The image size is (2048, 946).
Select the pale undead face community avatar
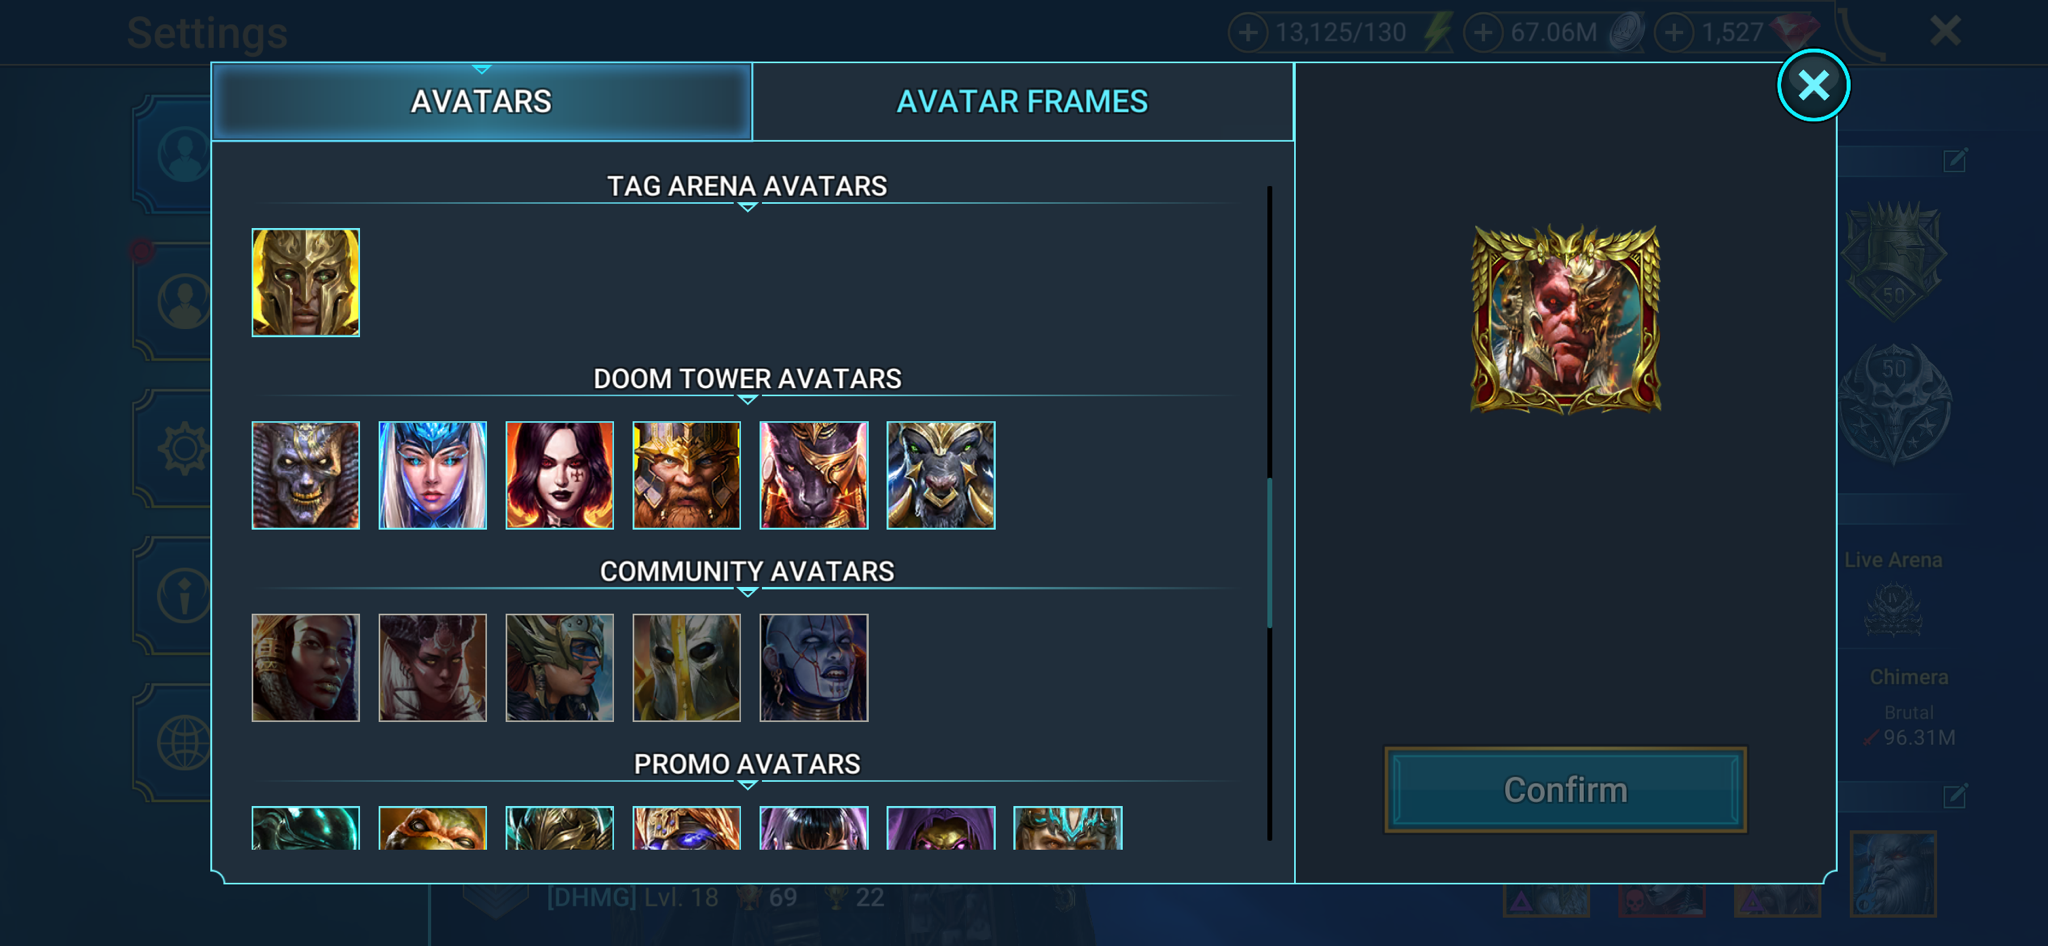point(814,668)
